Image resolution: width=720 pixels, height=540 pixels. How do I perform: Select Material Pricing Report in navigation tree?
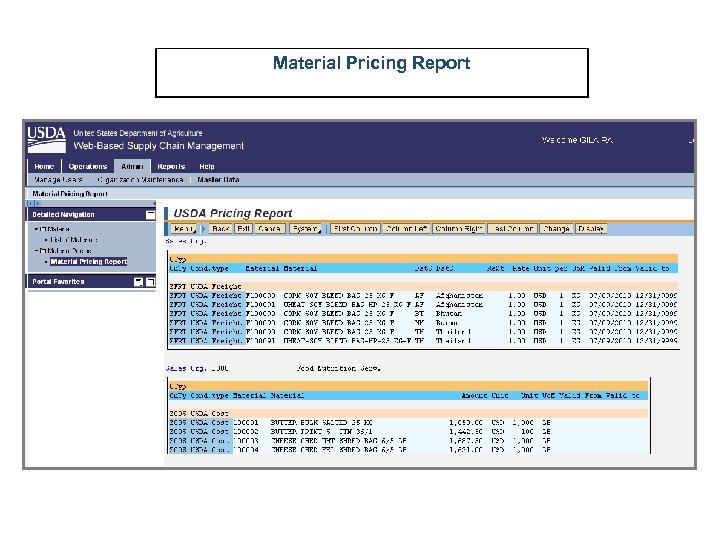[89, 262]
